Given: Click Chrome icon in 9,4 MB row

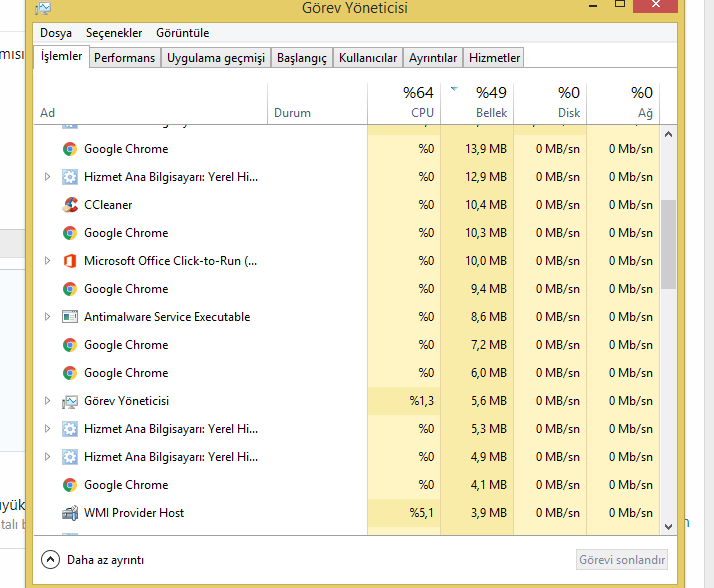Looking at the screenshot, I should coord(70,289).
